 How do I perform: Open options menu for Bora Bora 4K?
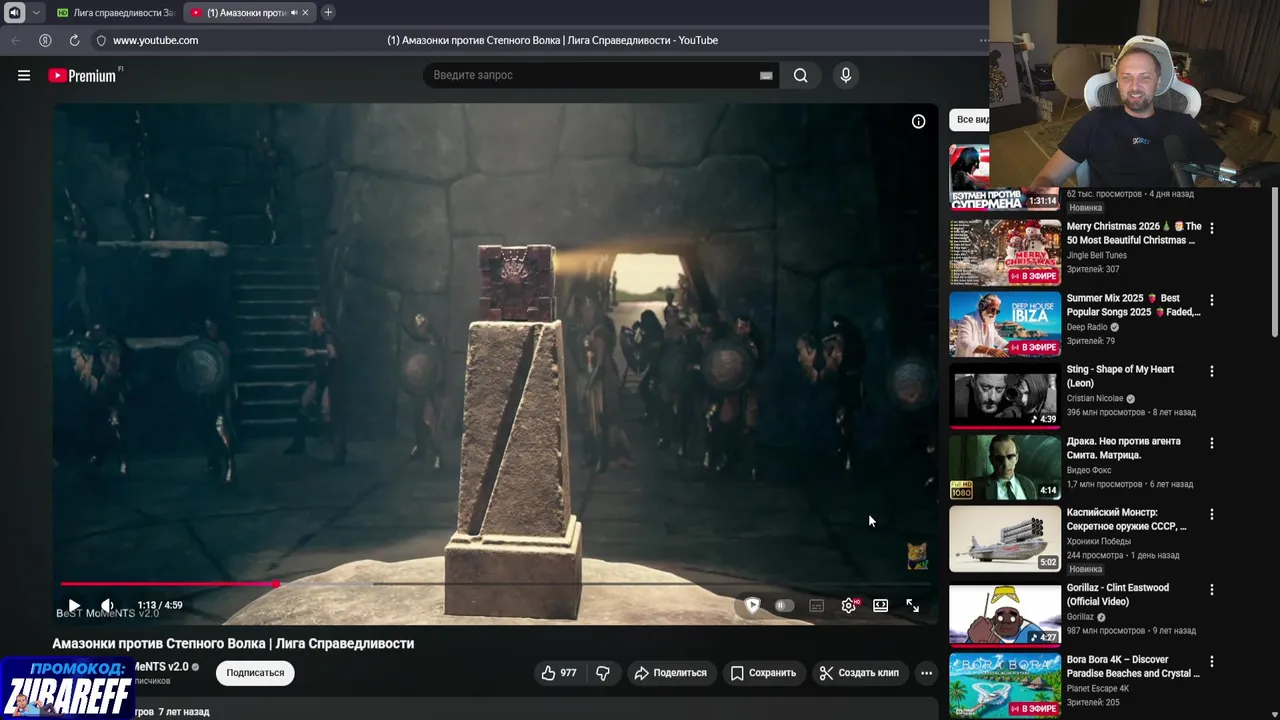[x=1211, y=662]
